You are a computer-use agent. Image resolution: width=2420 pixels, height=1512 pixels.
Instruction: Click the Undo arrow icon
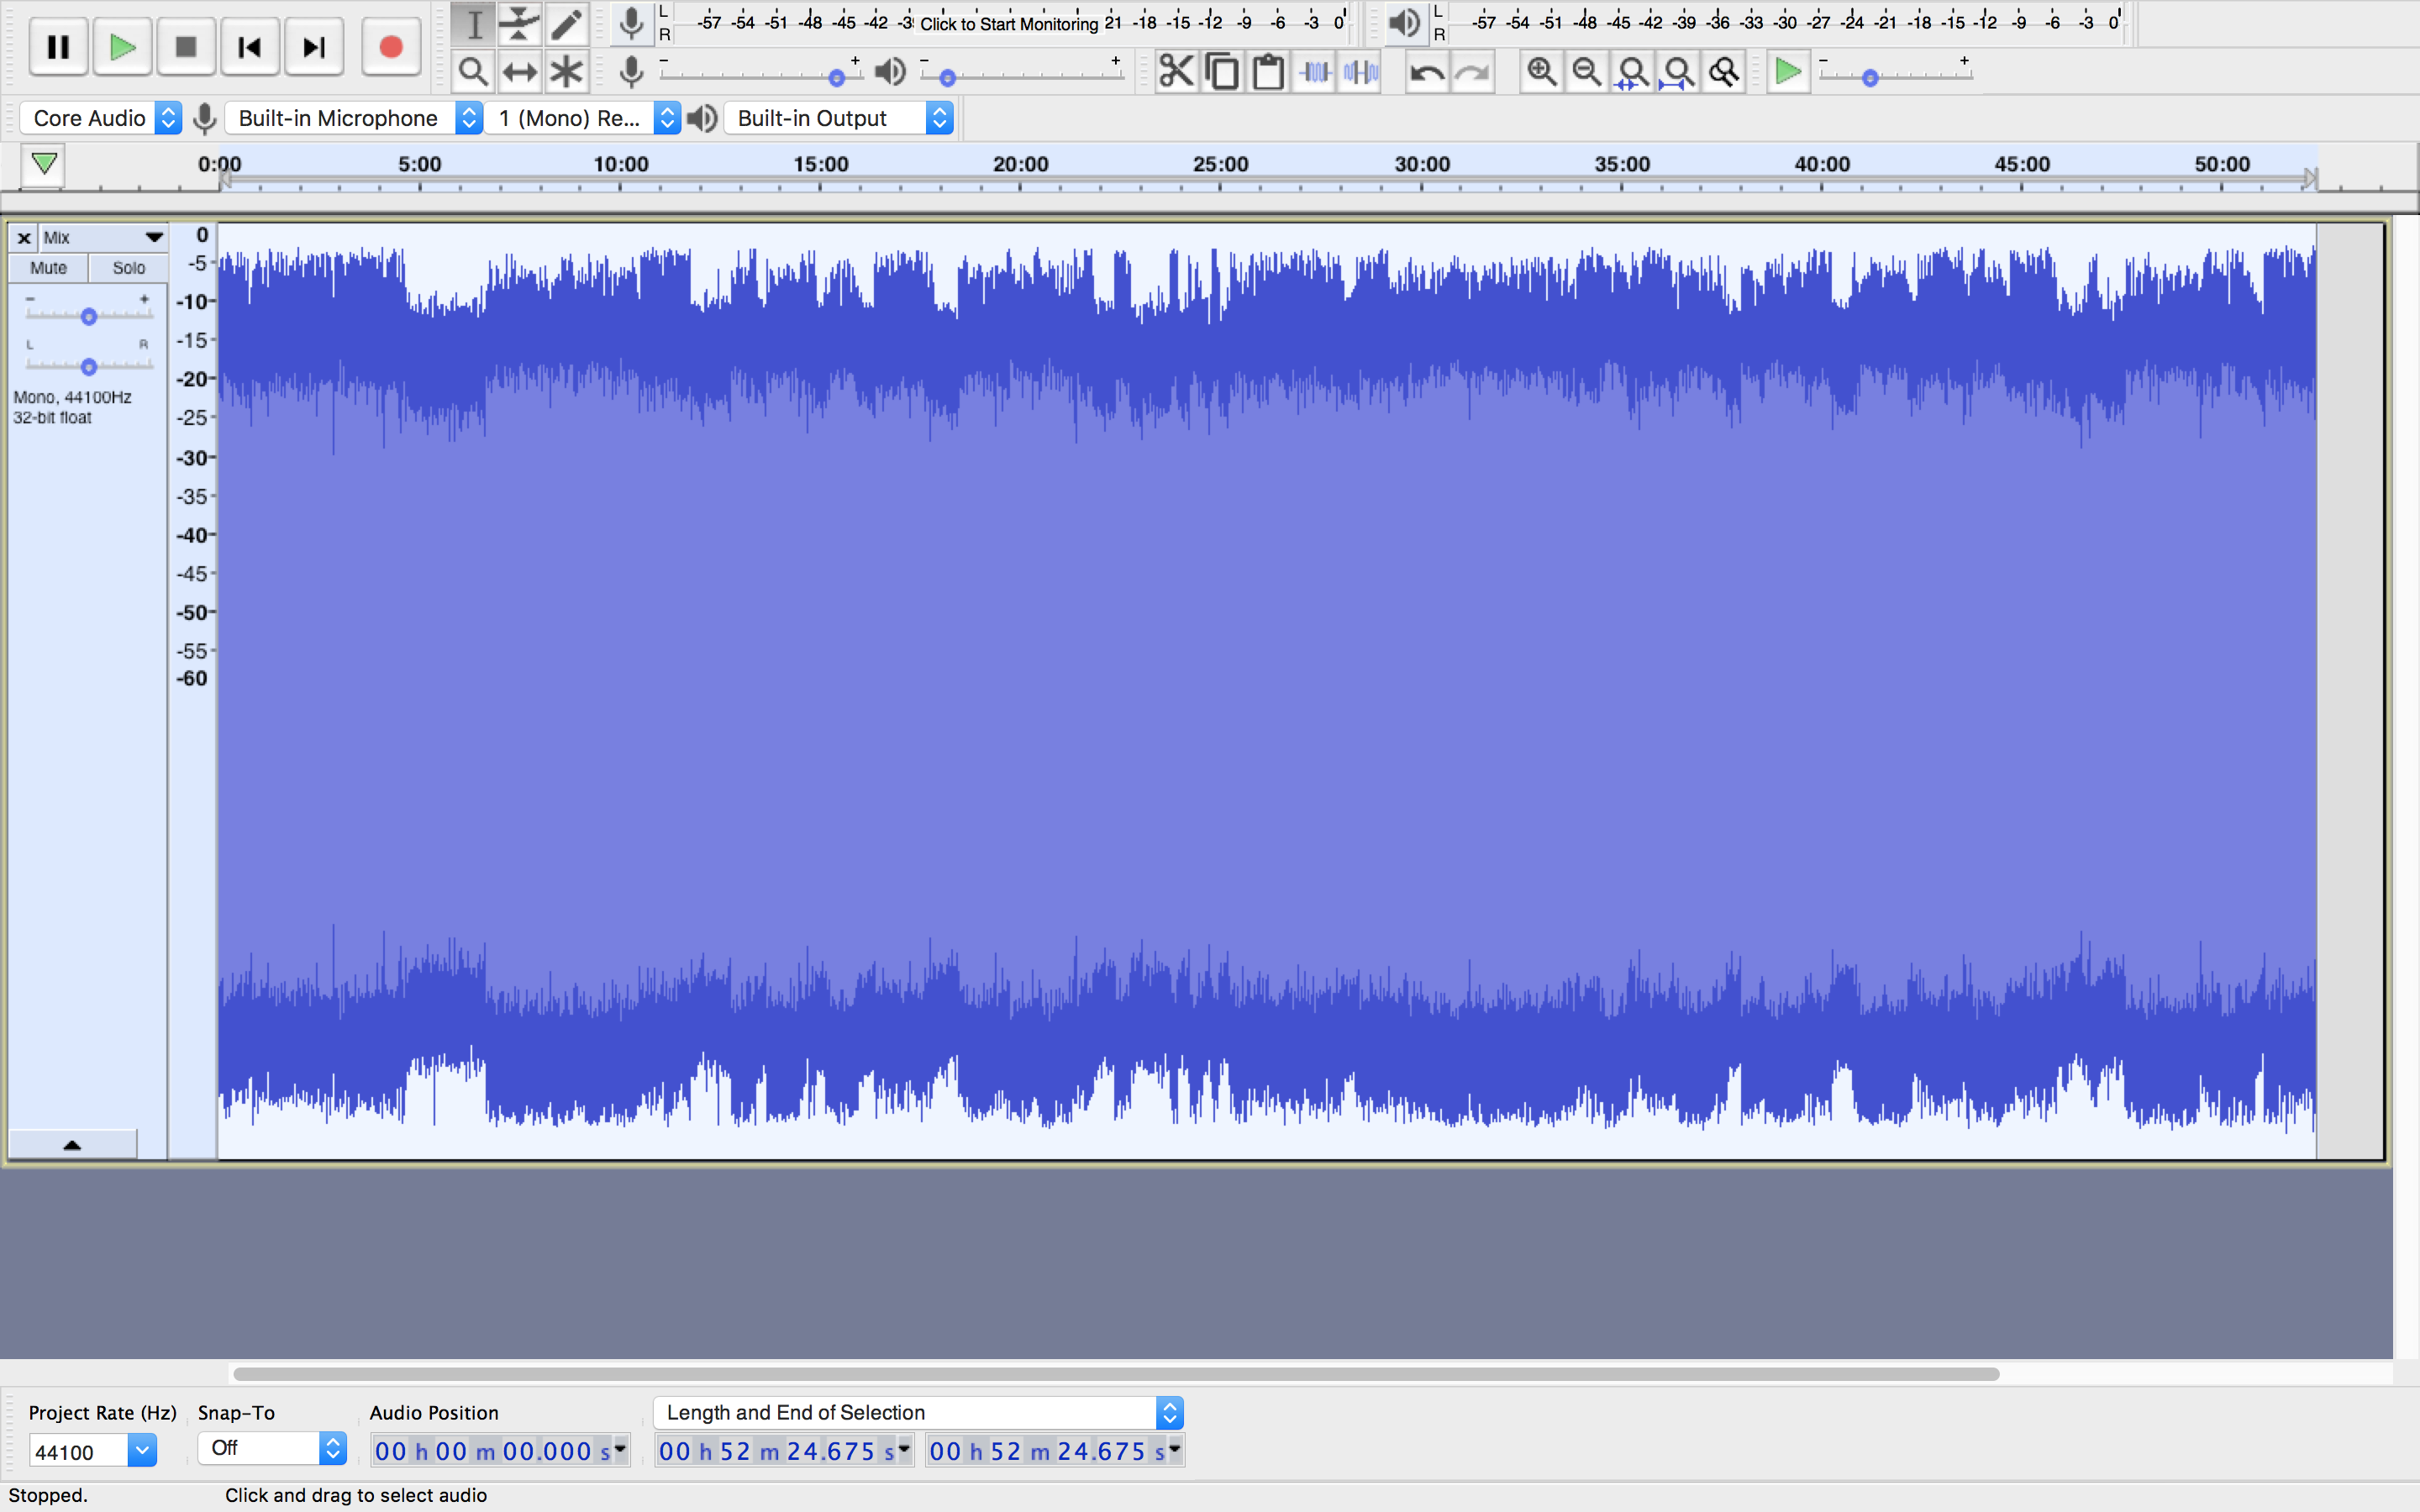[1426, 72]
